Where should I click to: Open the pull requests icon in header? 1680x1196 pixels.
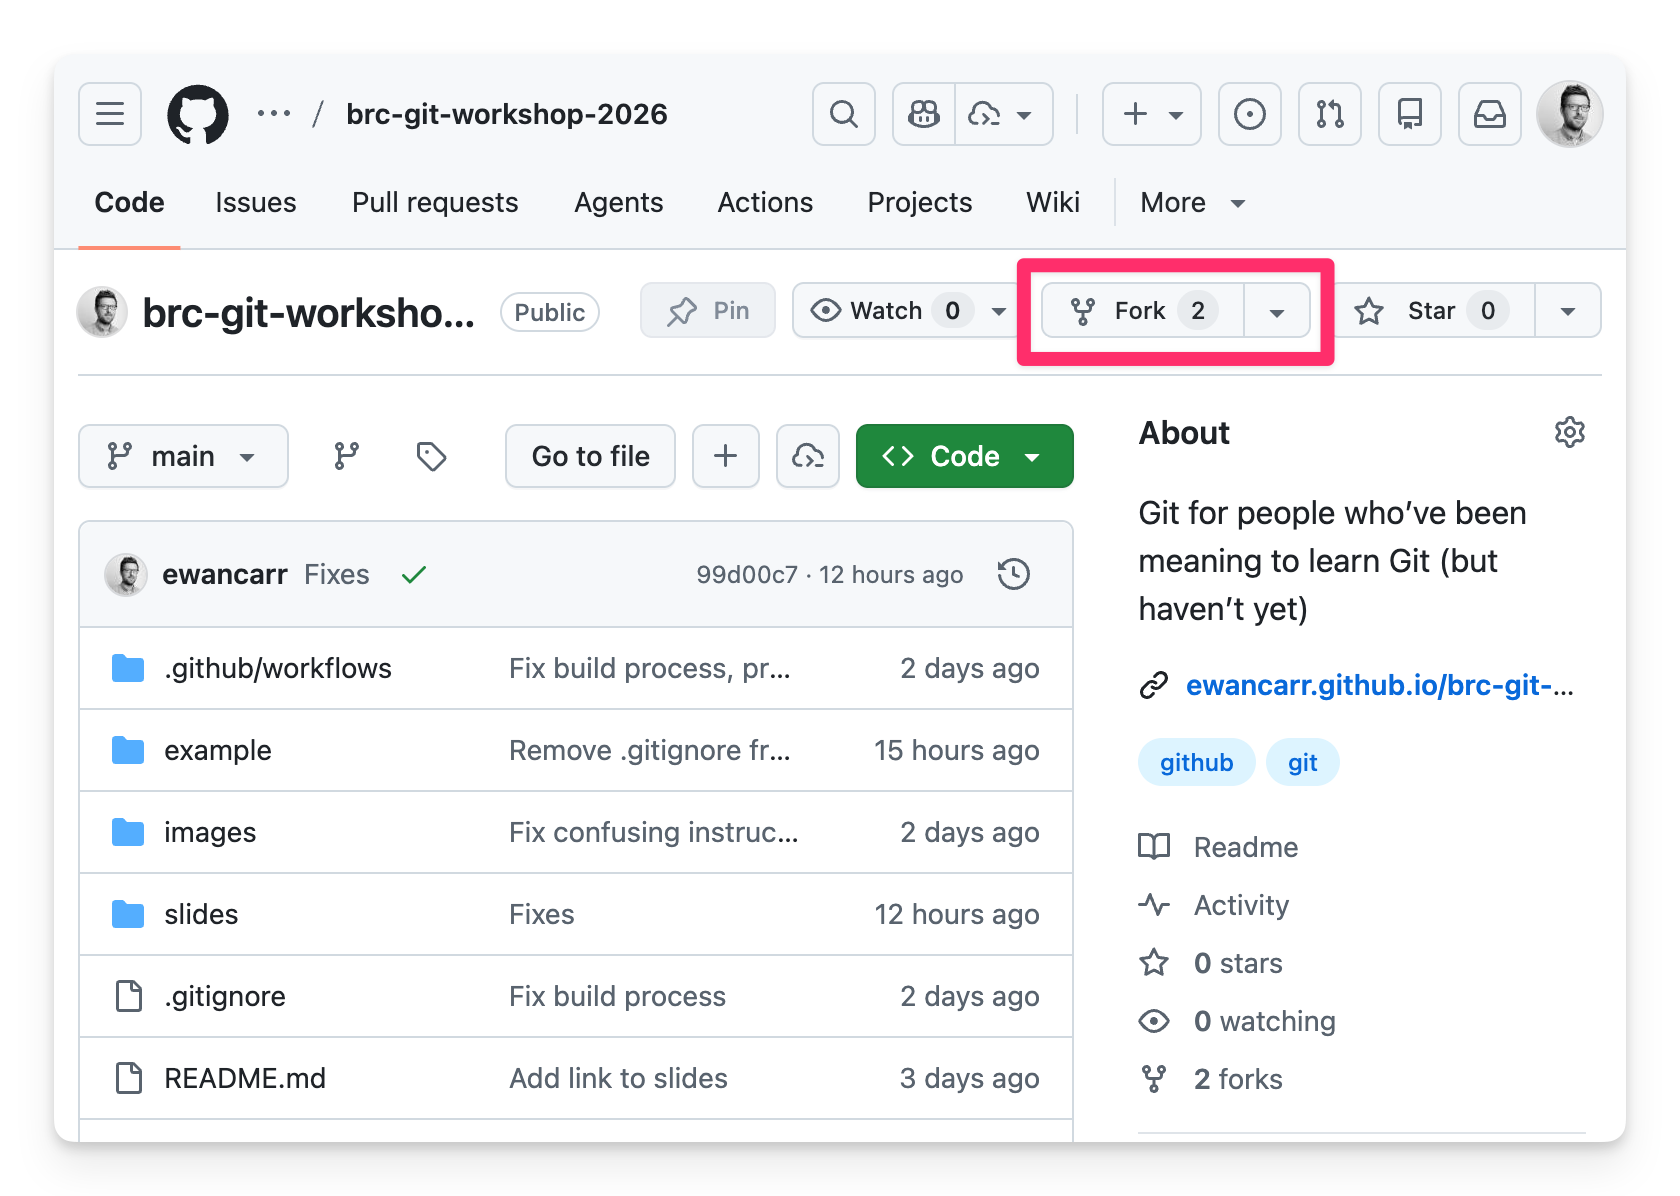click(1330, 114)
